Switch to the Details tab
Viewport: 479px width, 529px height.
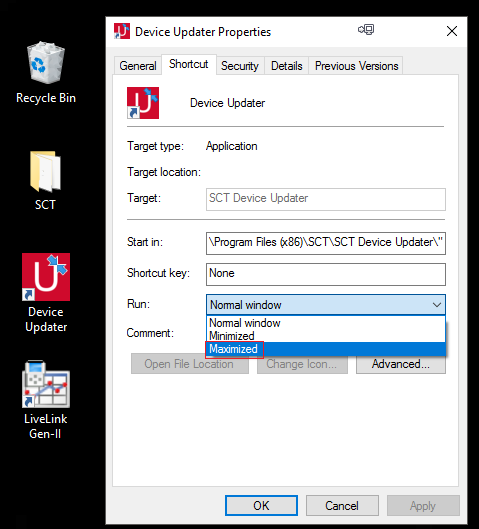coord(287,65)
